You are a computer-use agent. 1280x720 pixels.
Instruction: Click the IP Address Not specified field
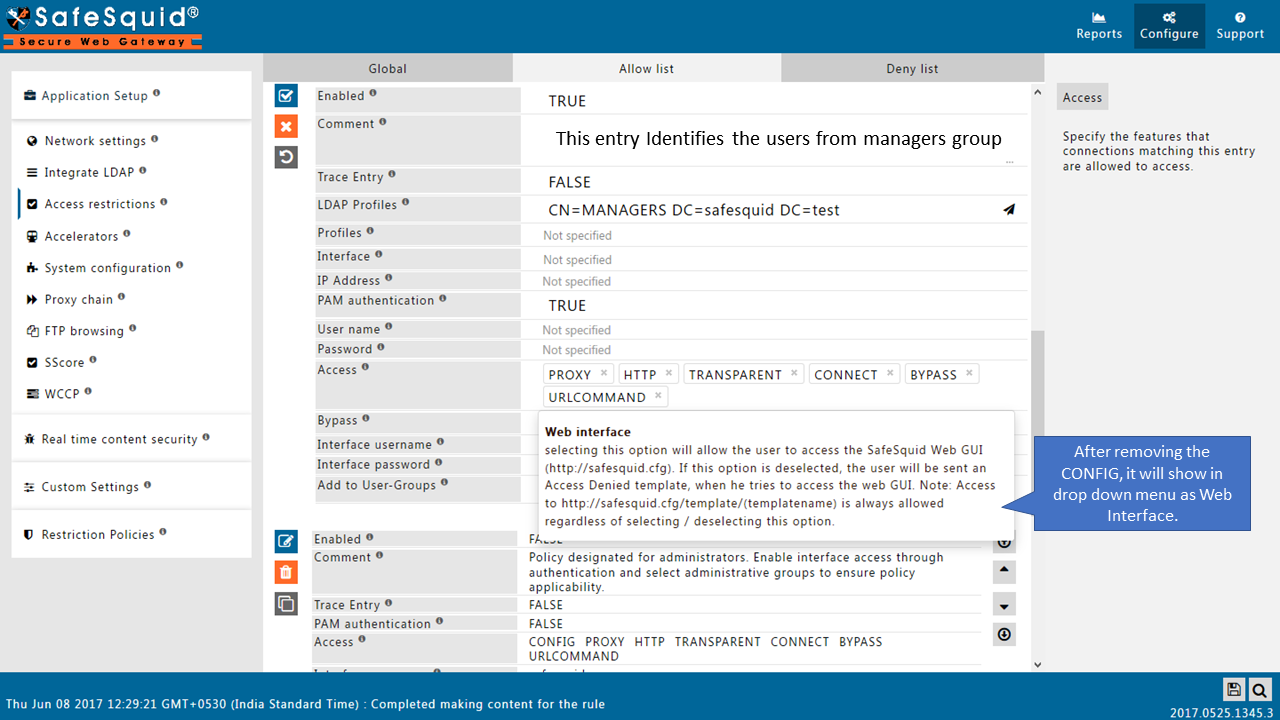775,282
